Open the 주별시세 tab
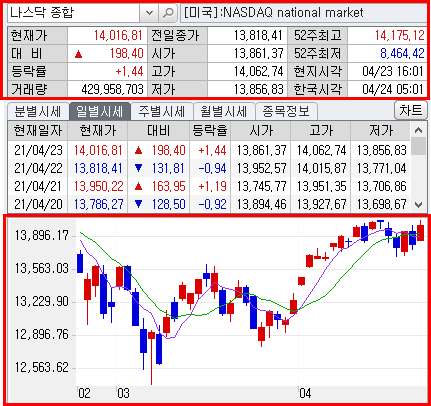Viewport: 431px width, 406px height. (162, 111)
